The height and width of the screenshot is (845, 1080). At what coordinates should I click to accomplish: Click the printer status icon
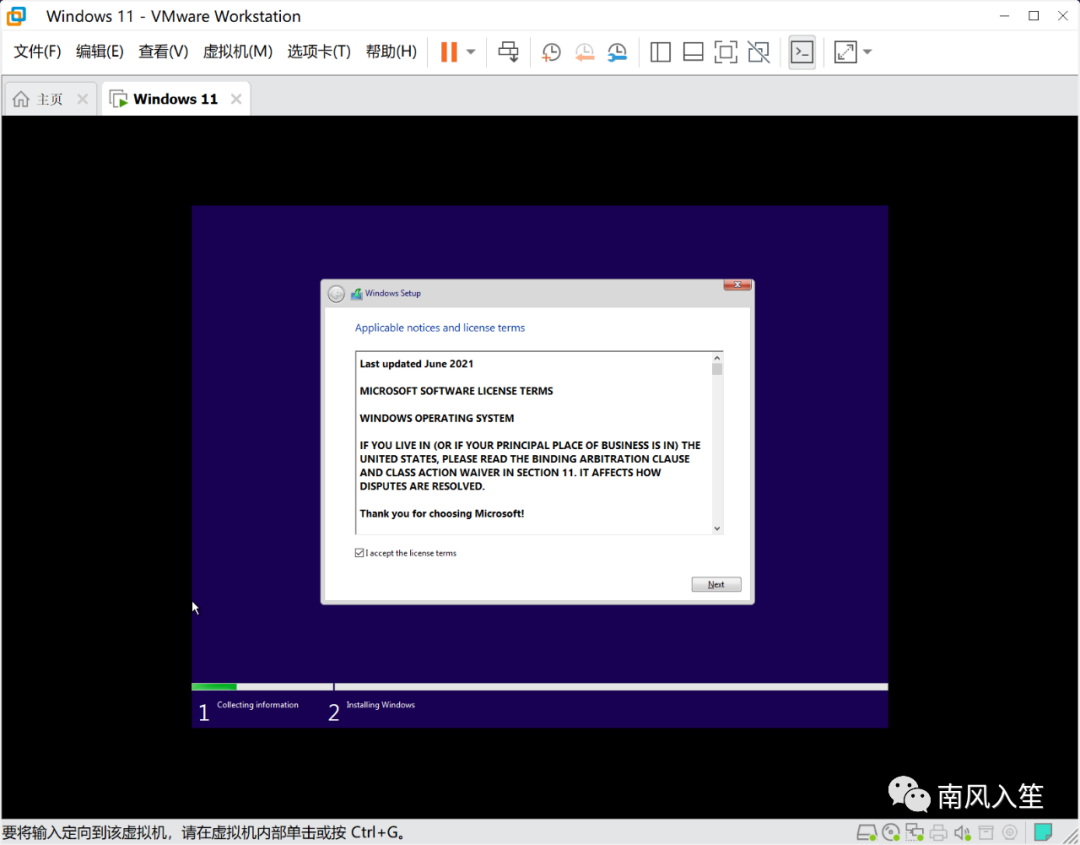point(938,833)
